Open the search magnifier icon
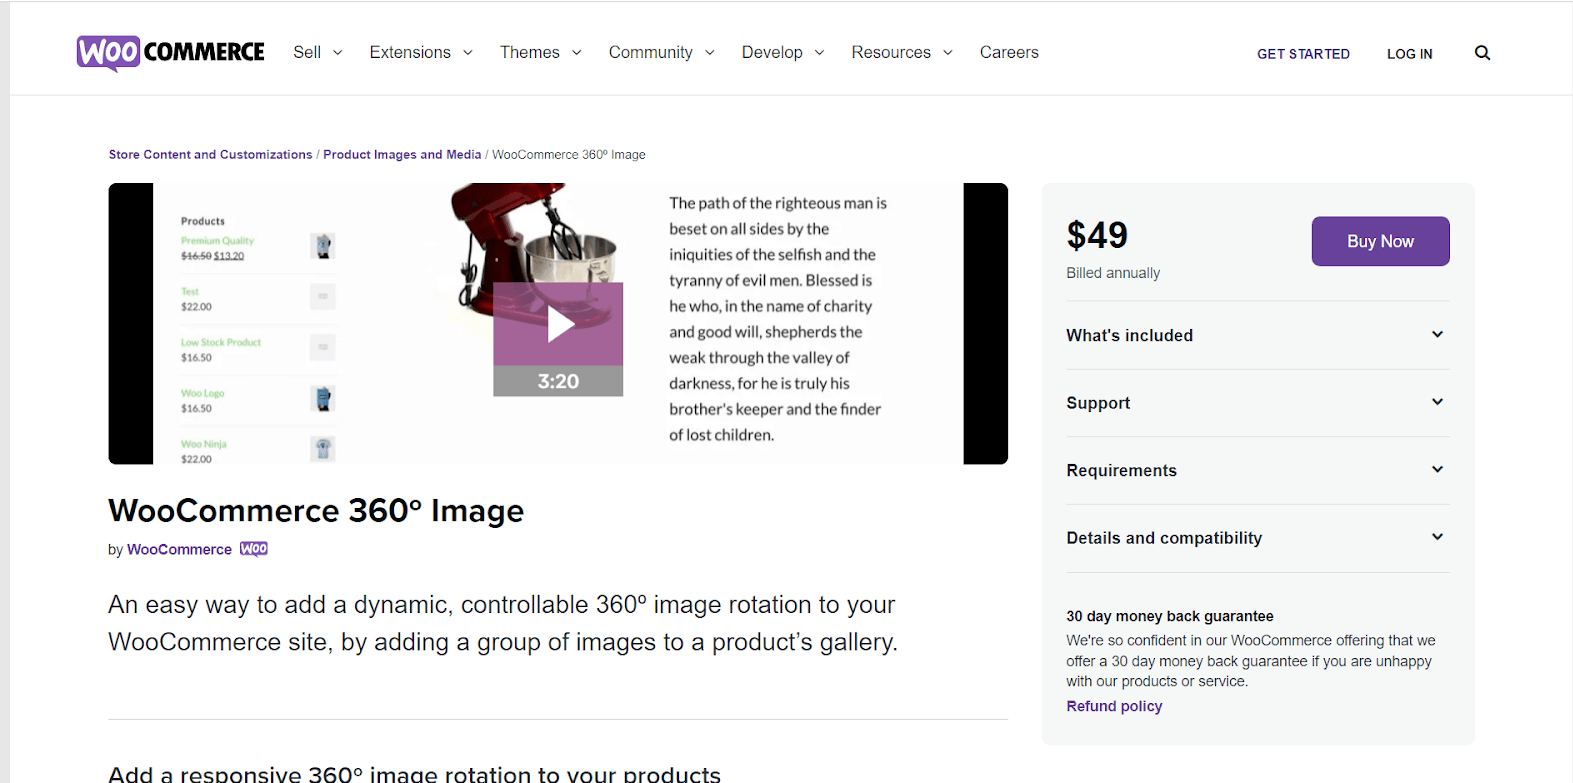The width and height of the screenshot is (1573, 783). point(1482,53)
